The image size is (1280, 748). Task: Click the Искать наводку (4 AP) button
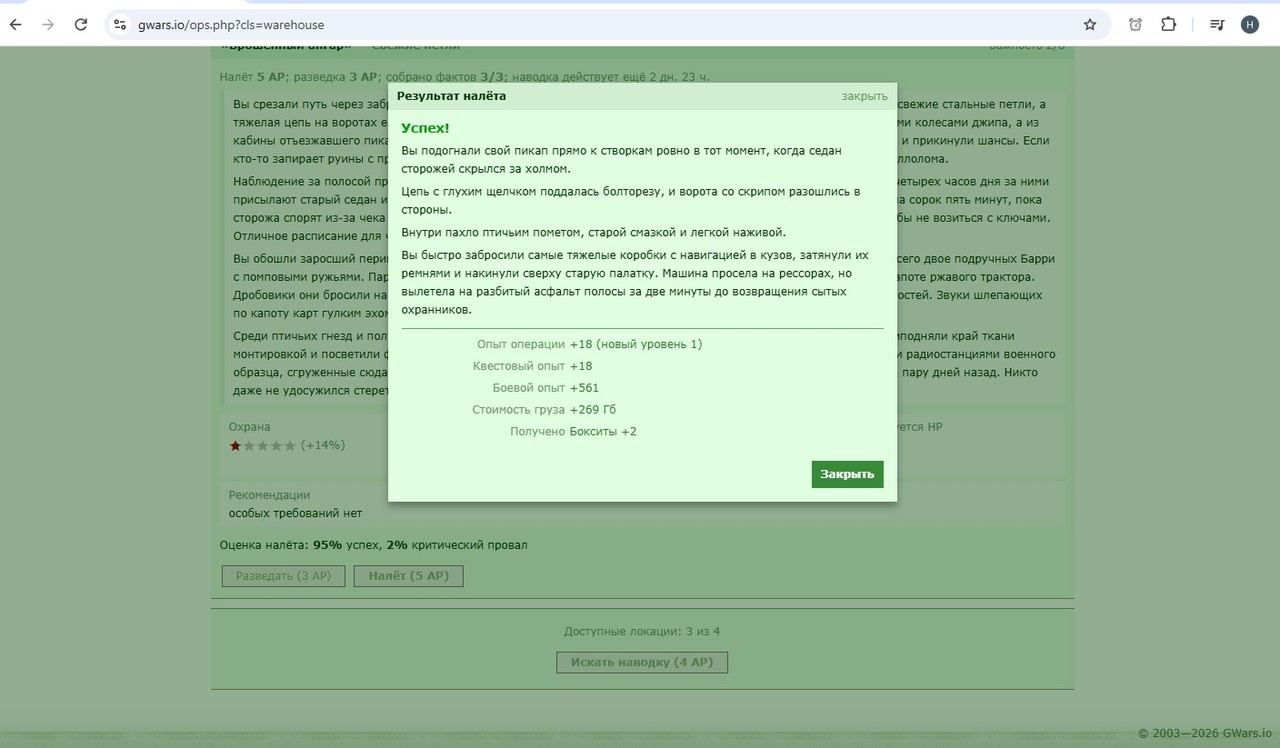(x=642, y=662)
